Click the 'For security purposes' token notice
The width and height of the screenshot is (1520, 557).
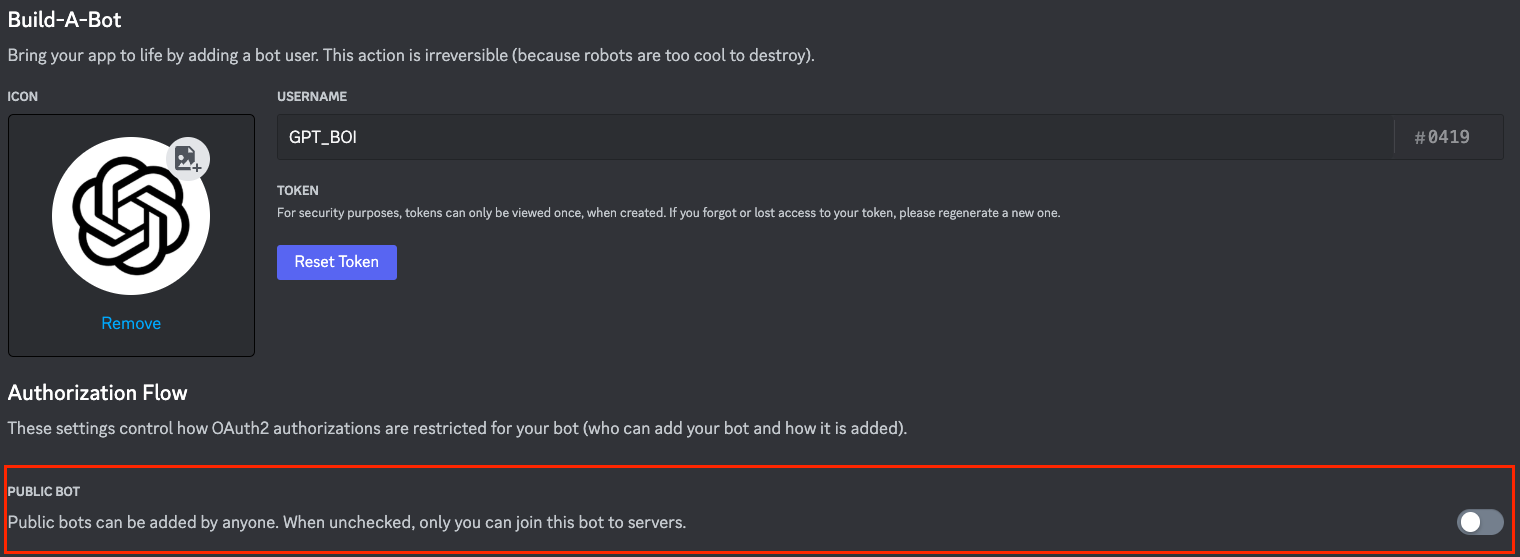pos(470,213)
